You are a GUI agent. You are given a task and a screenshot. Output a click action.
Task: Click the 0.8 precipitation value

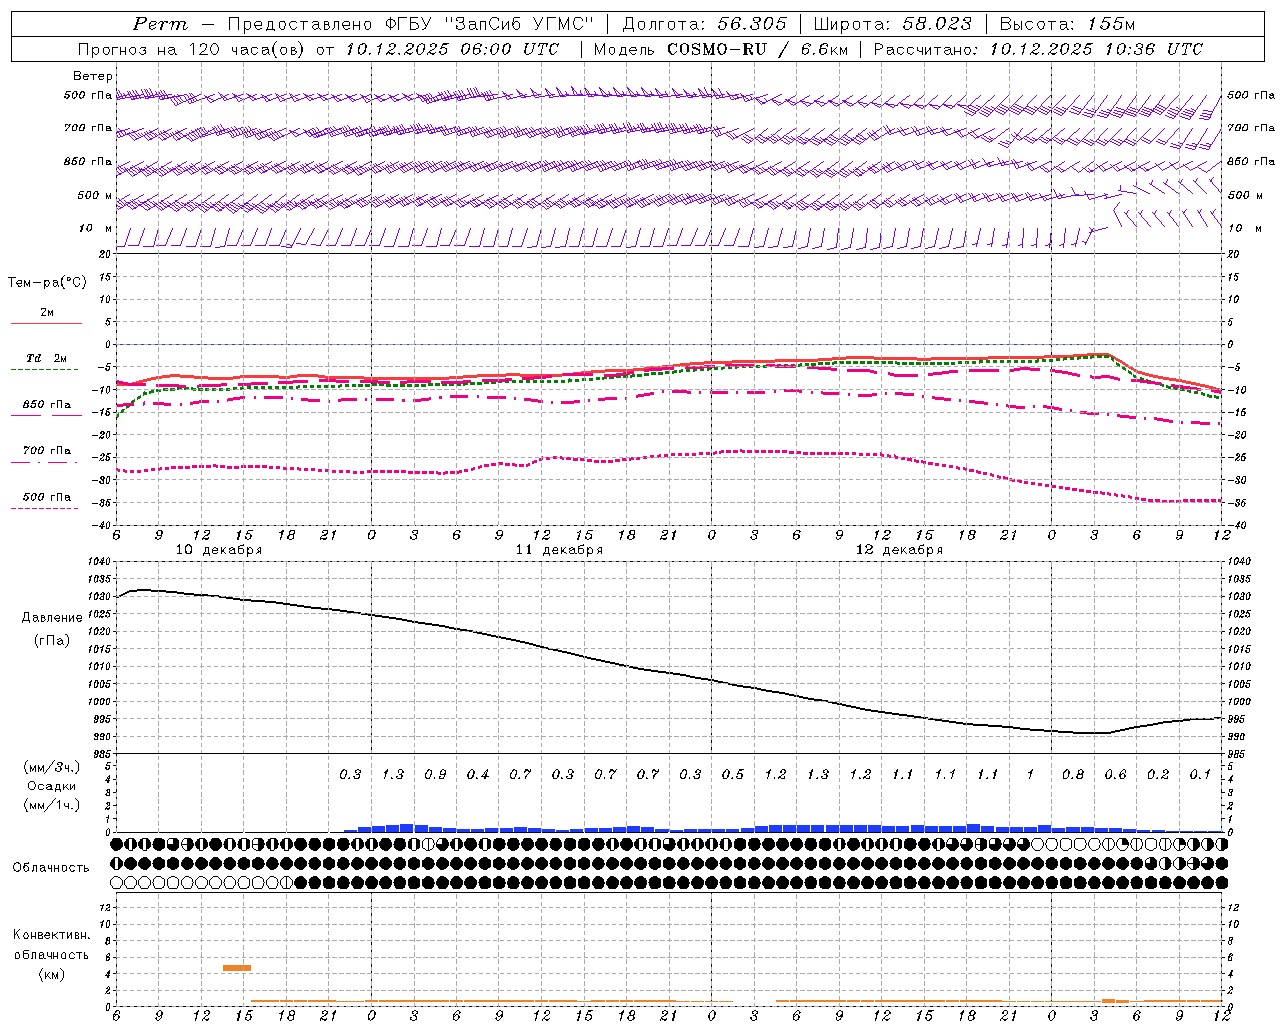(x=1073, y=775)
